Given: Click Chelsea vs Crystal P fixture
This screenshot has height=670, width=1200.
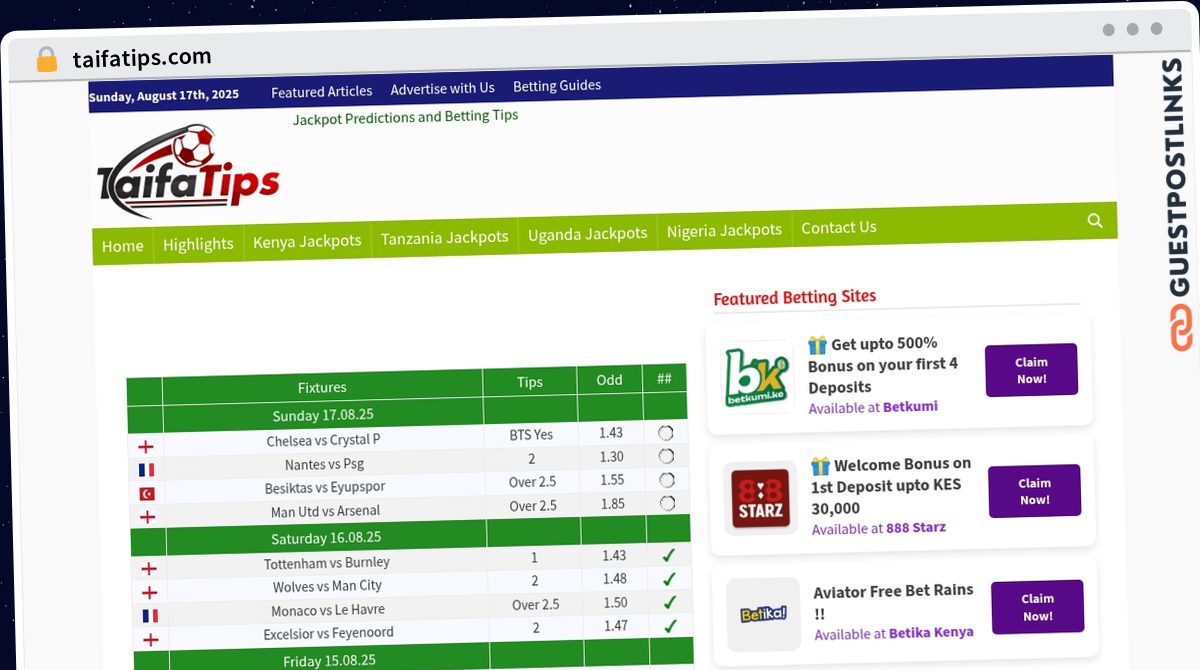Looking at the screenshot, I should pos(323,440).
